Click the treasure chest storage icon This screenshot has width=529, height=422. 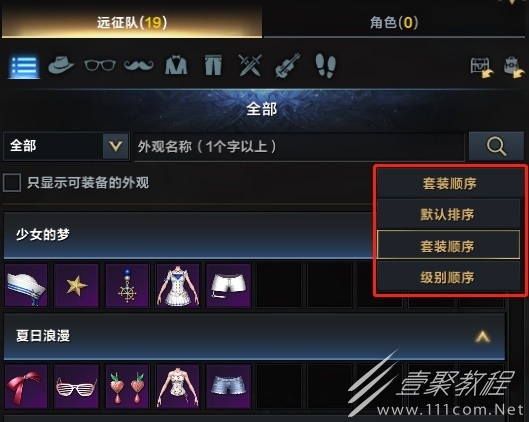[x=482, y=67]
